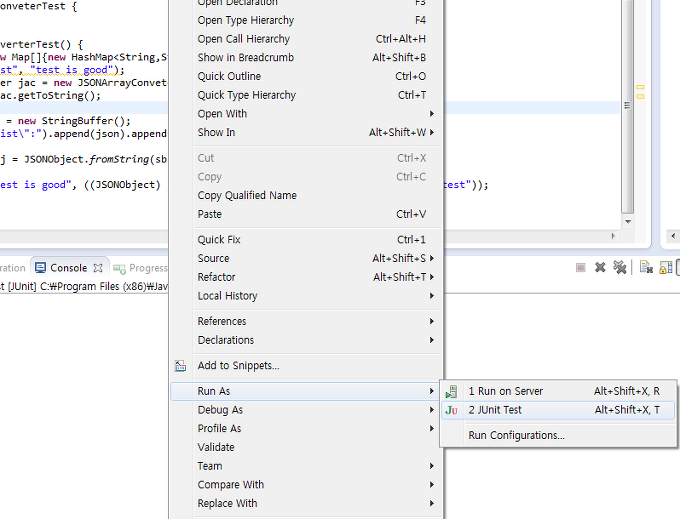Click the editor horizontal scroll right arrow
The width and height of the screenshot is (680, 519).
click(613, 236)
